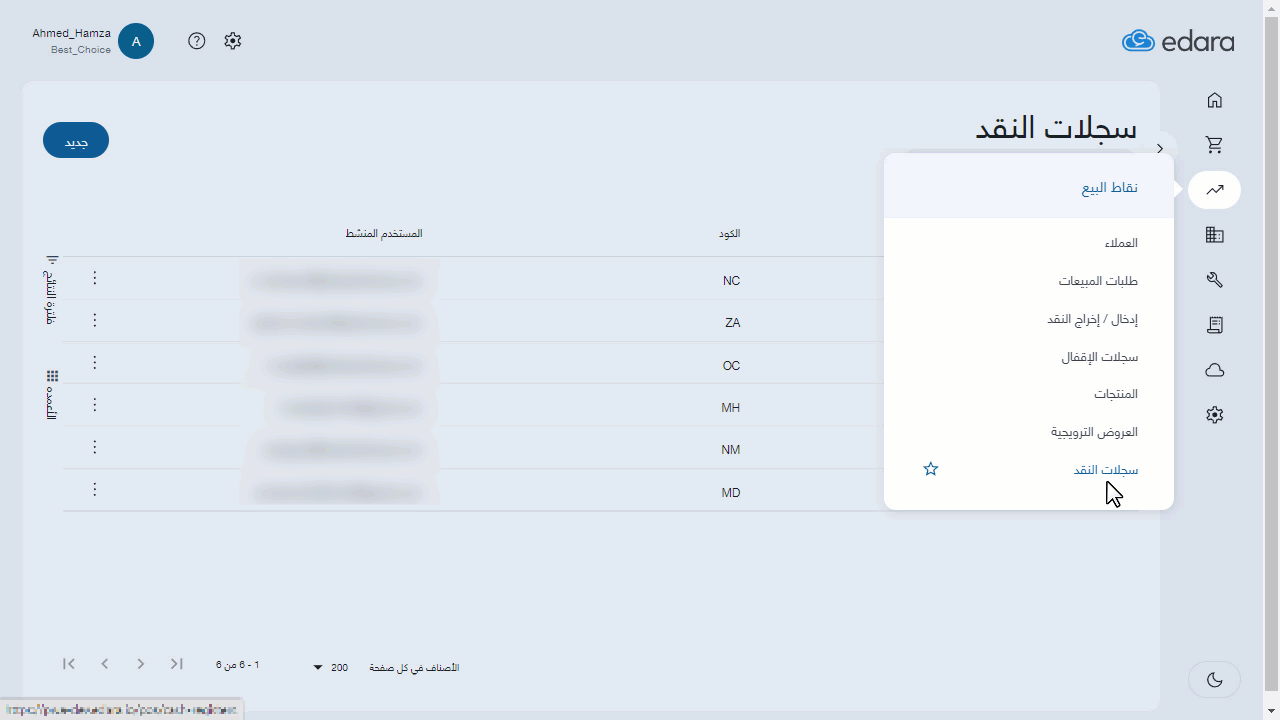Open the user avatar A menu
This screenshot has width=1280, height=720.
click(x=136, y=41)
